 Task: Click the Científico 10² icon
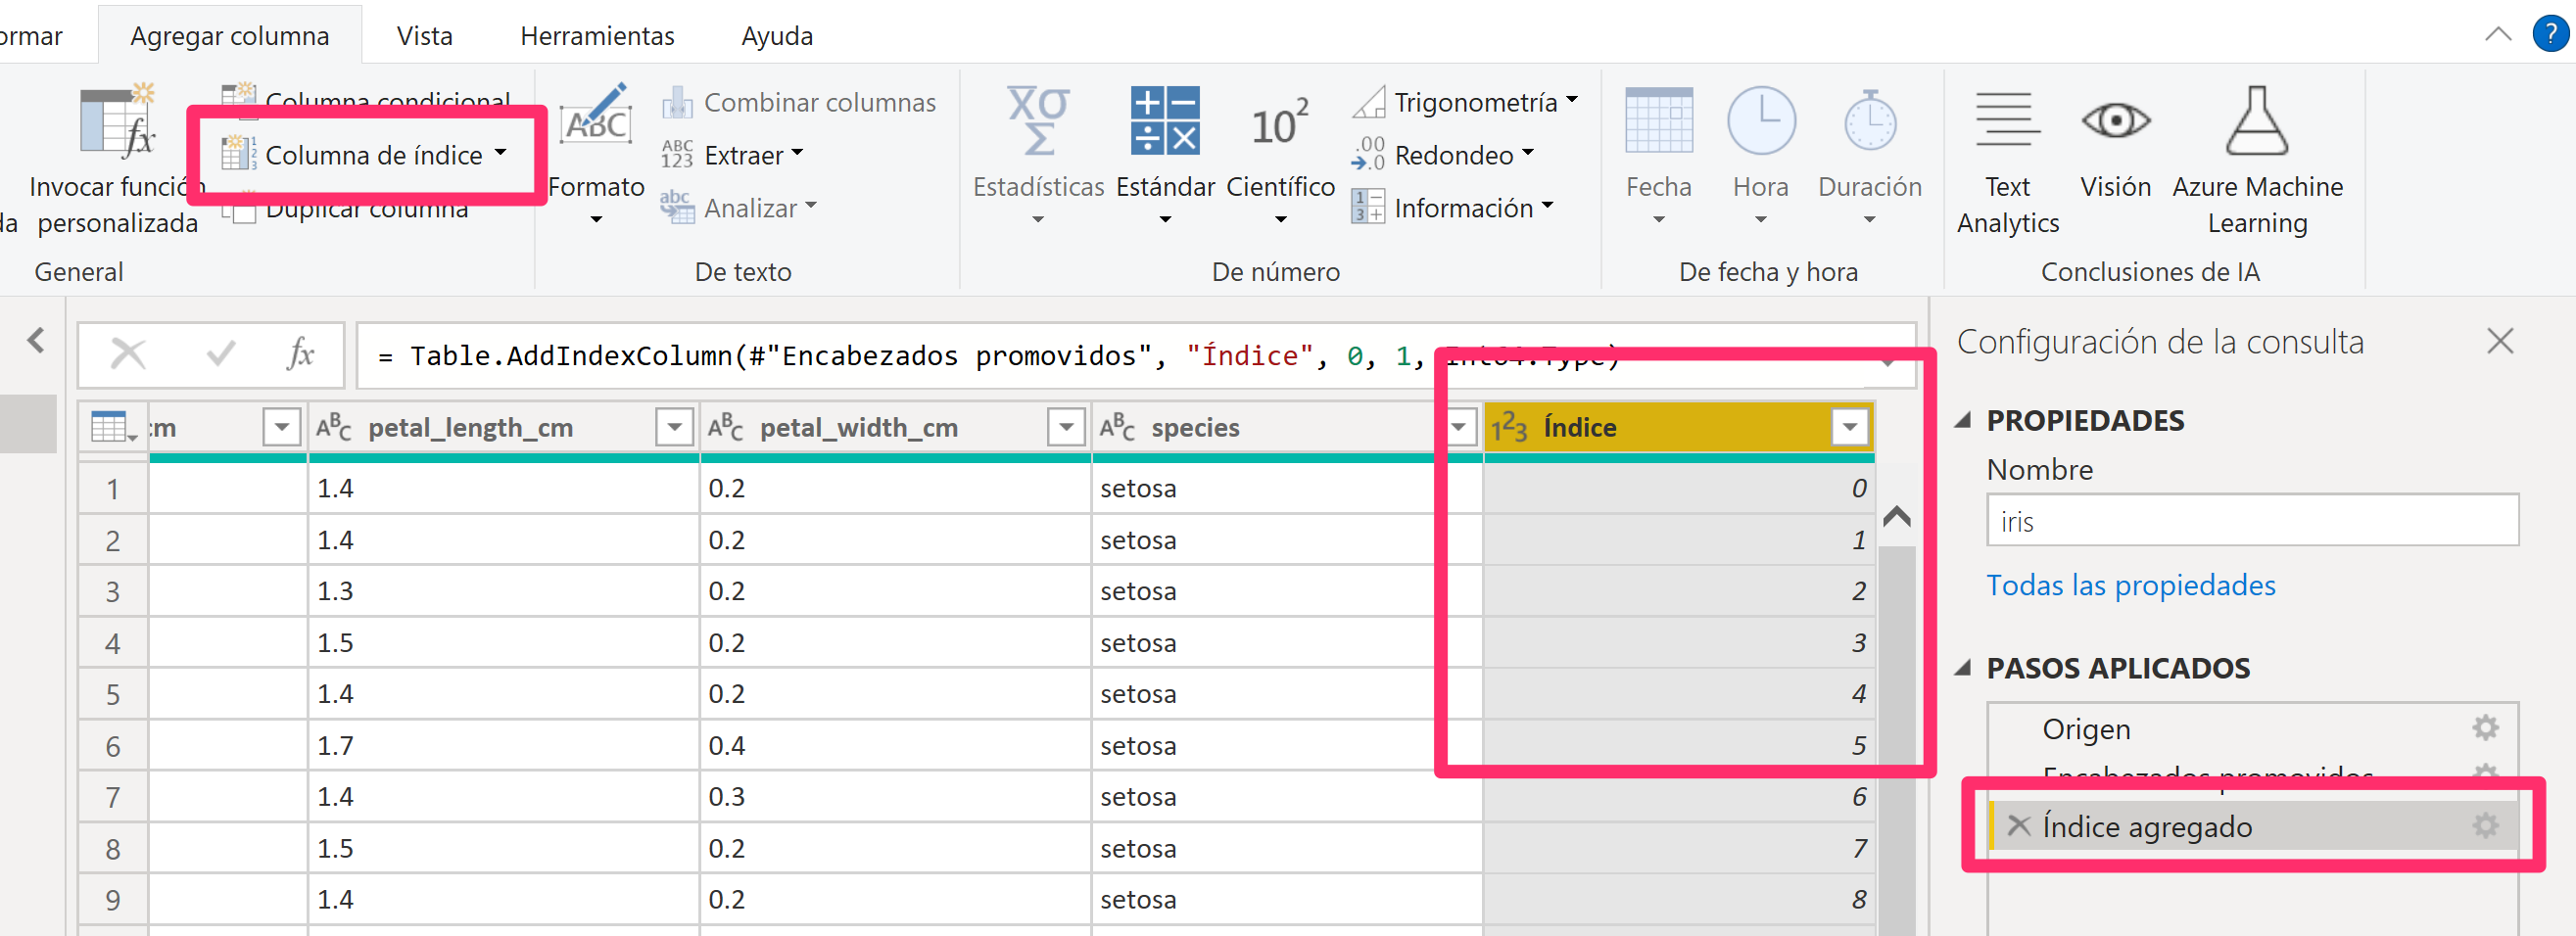coord(1280,124)
